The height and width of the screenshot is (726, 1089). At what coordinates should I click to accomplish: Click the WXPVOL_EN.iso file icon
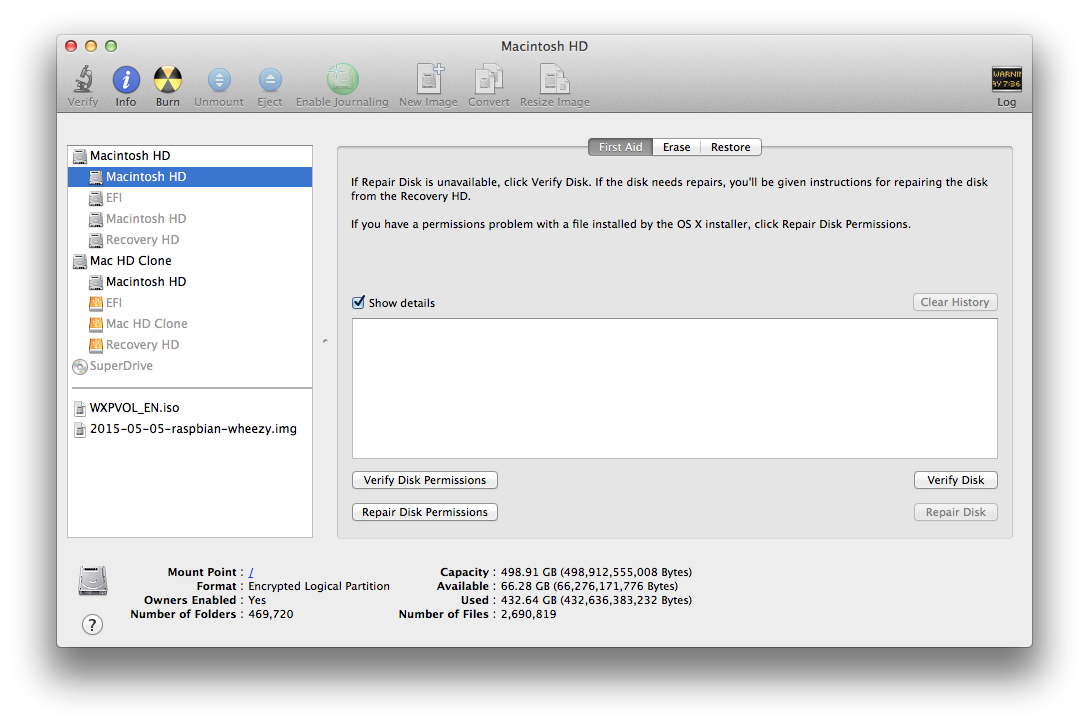click(x=80, y=409)
